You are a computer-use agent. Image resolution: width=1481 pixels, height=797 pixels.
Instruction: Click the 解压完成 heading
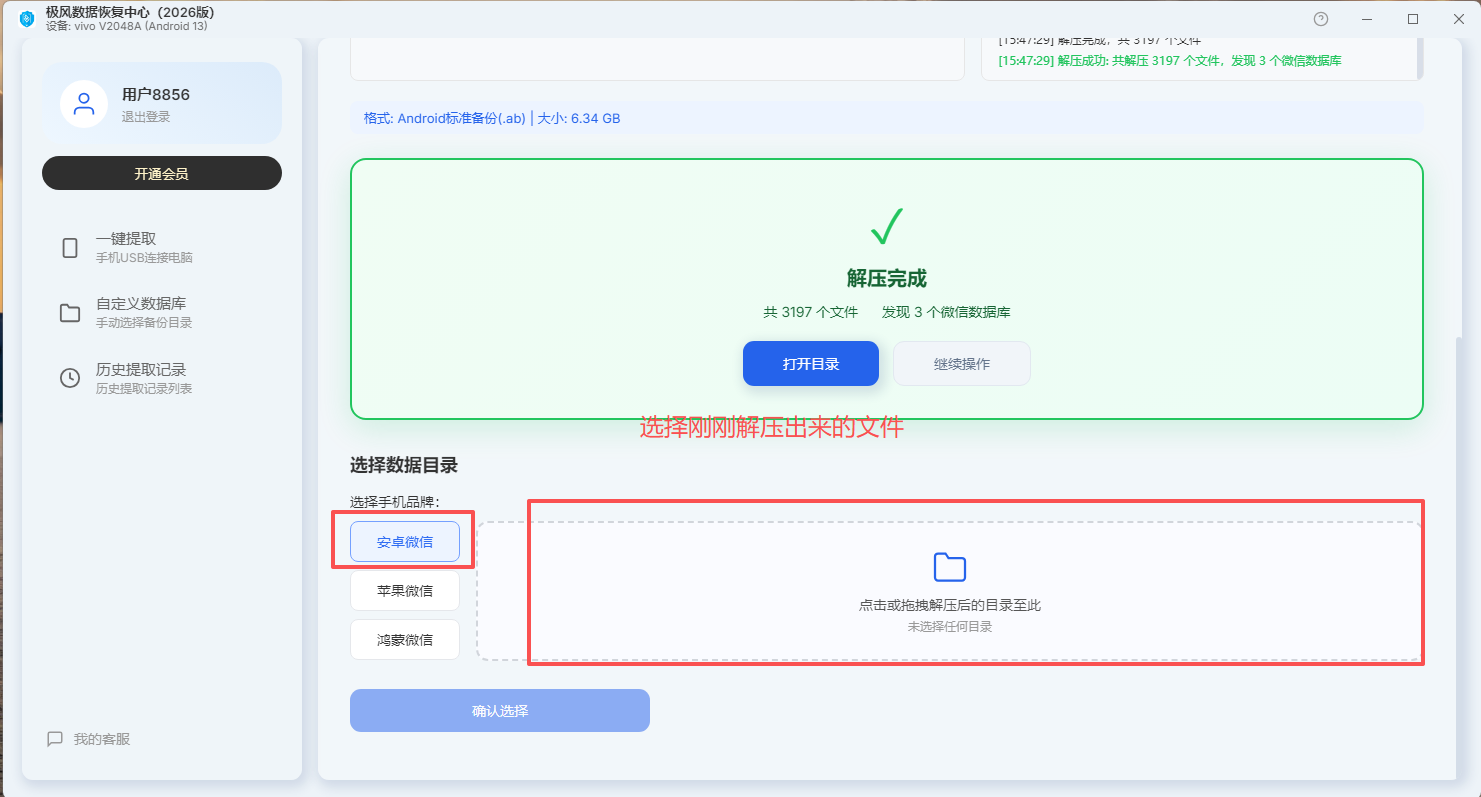click(886, 279)
